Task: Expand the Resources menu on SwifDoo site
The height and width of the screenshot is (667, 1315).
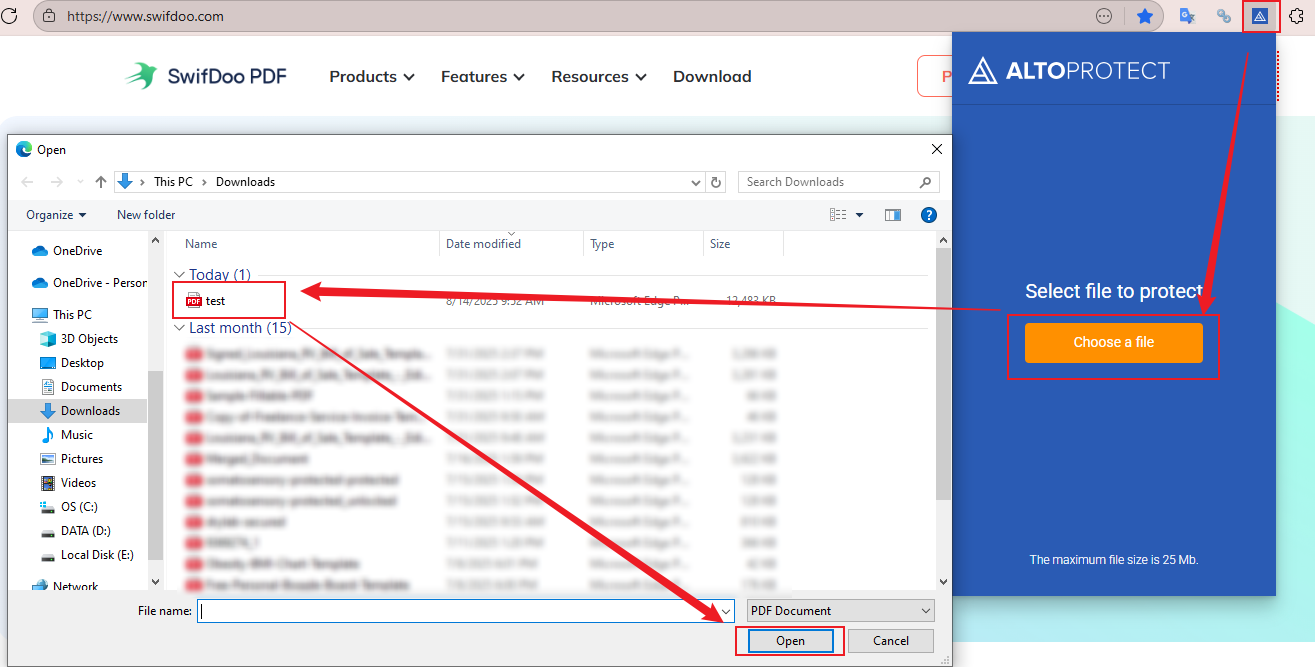Action: [x=599, y=76]
